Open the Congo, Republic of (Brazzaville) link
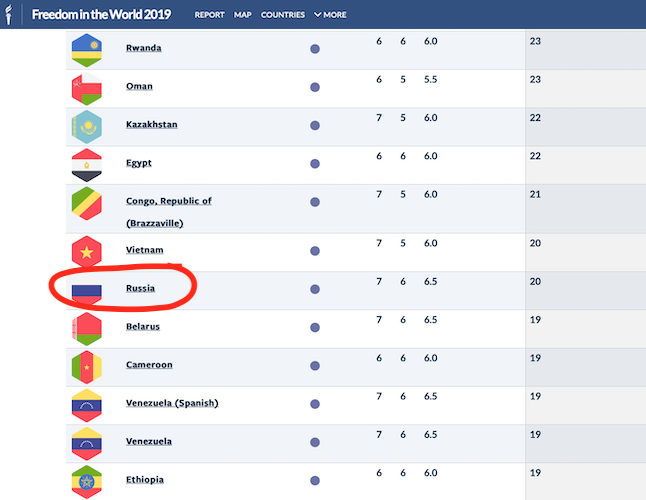 (x=168, y=201)
